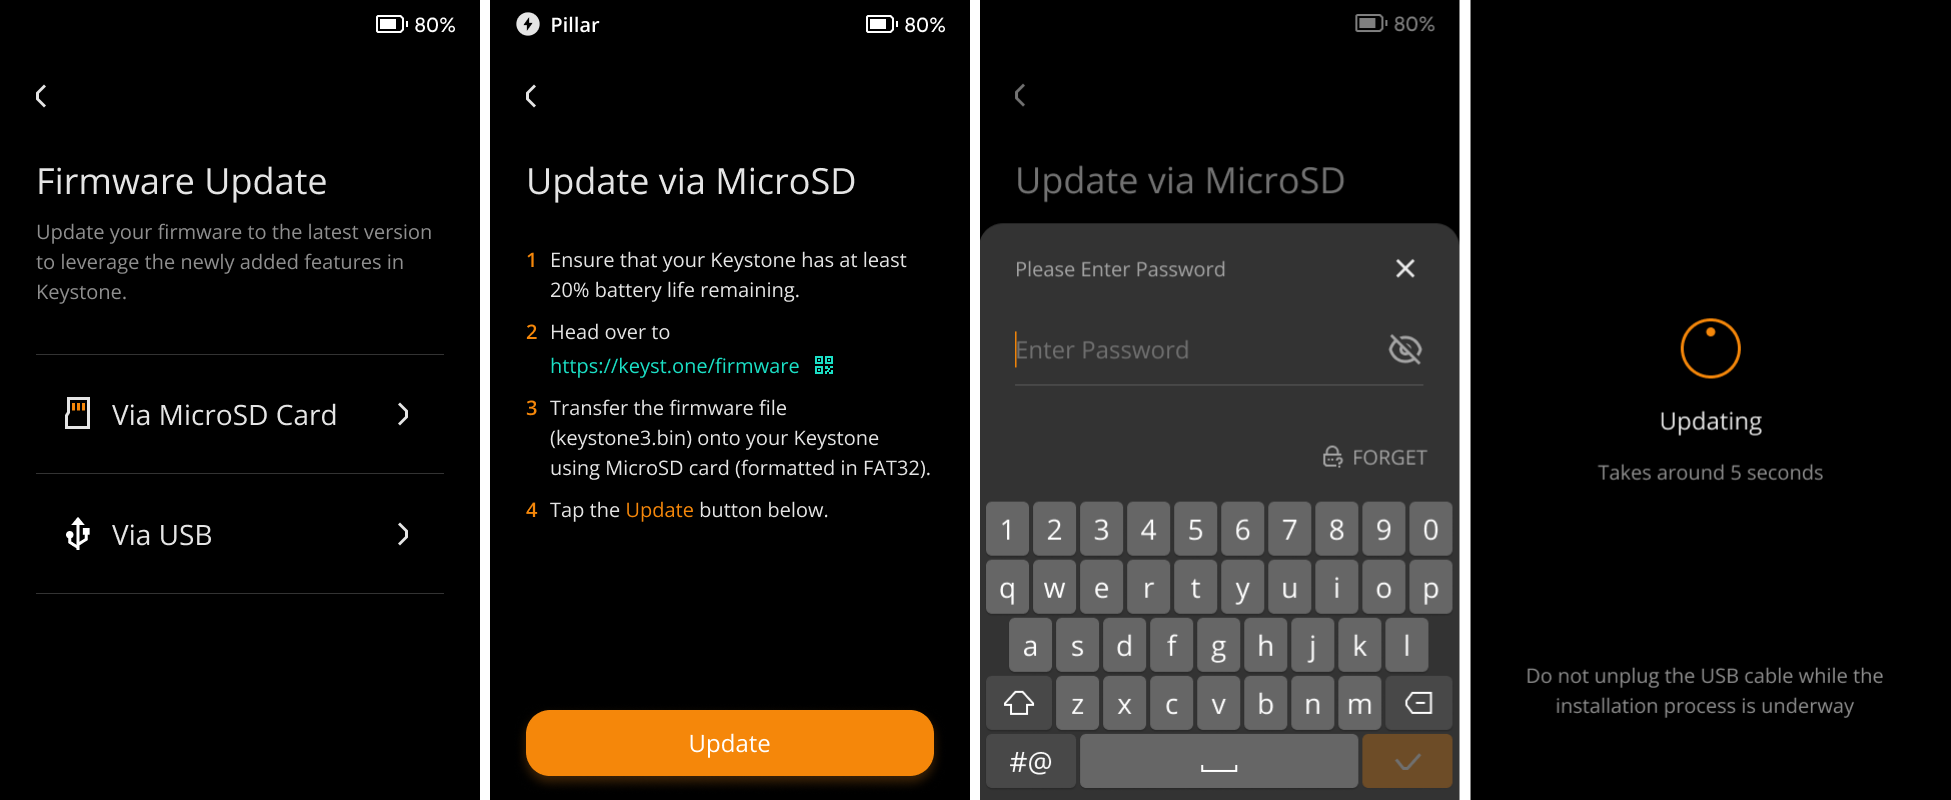1951x800 pixels.
Task: Select the Via USB menu option
Action: [162, 535]
